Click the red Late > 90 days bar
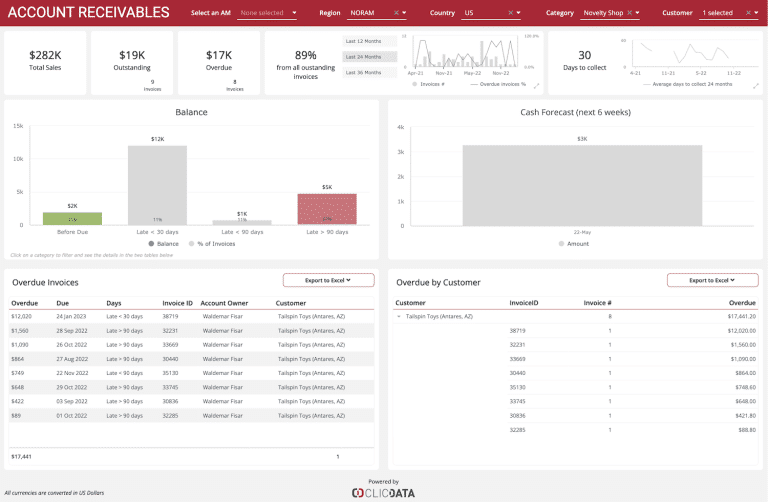 [327, 209]
